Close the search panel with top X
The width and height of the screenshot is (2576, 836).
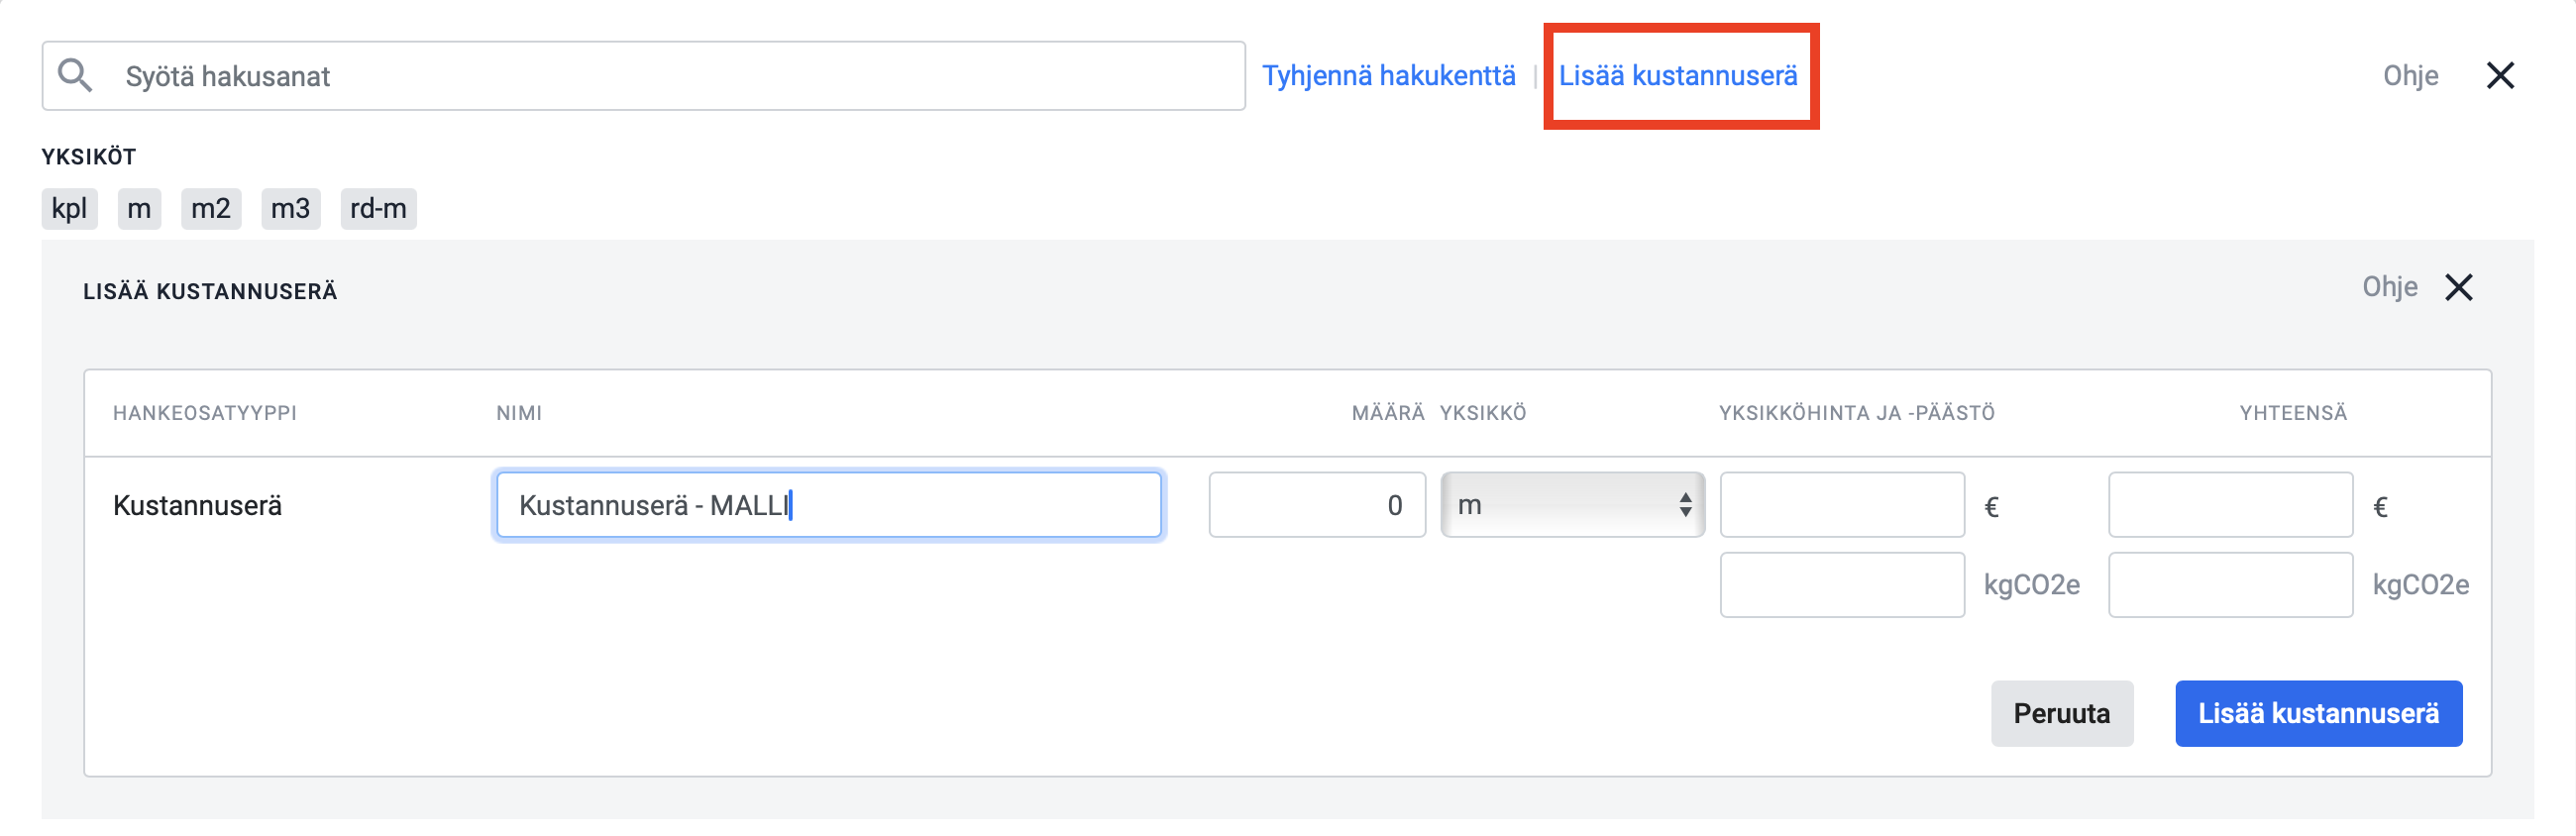click(x=2500, y=75)
